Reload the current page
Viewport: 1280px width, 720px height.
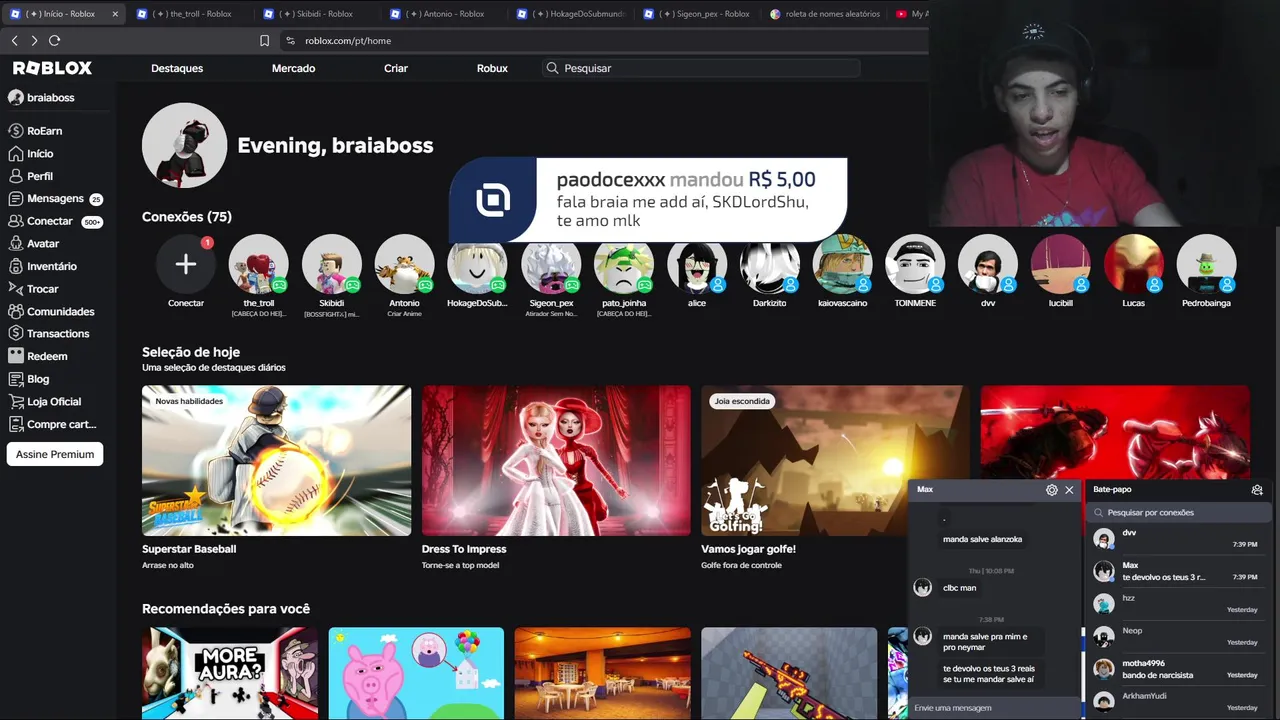(54, 40)
